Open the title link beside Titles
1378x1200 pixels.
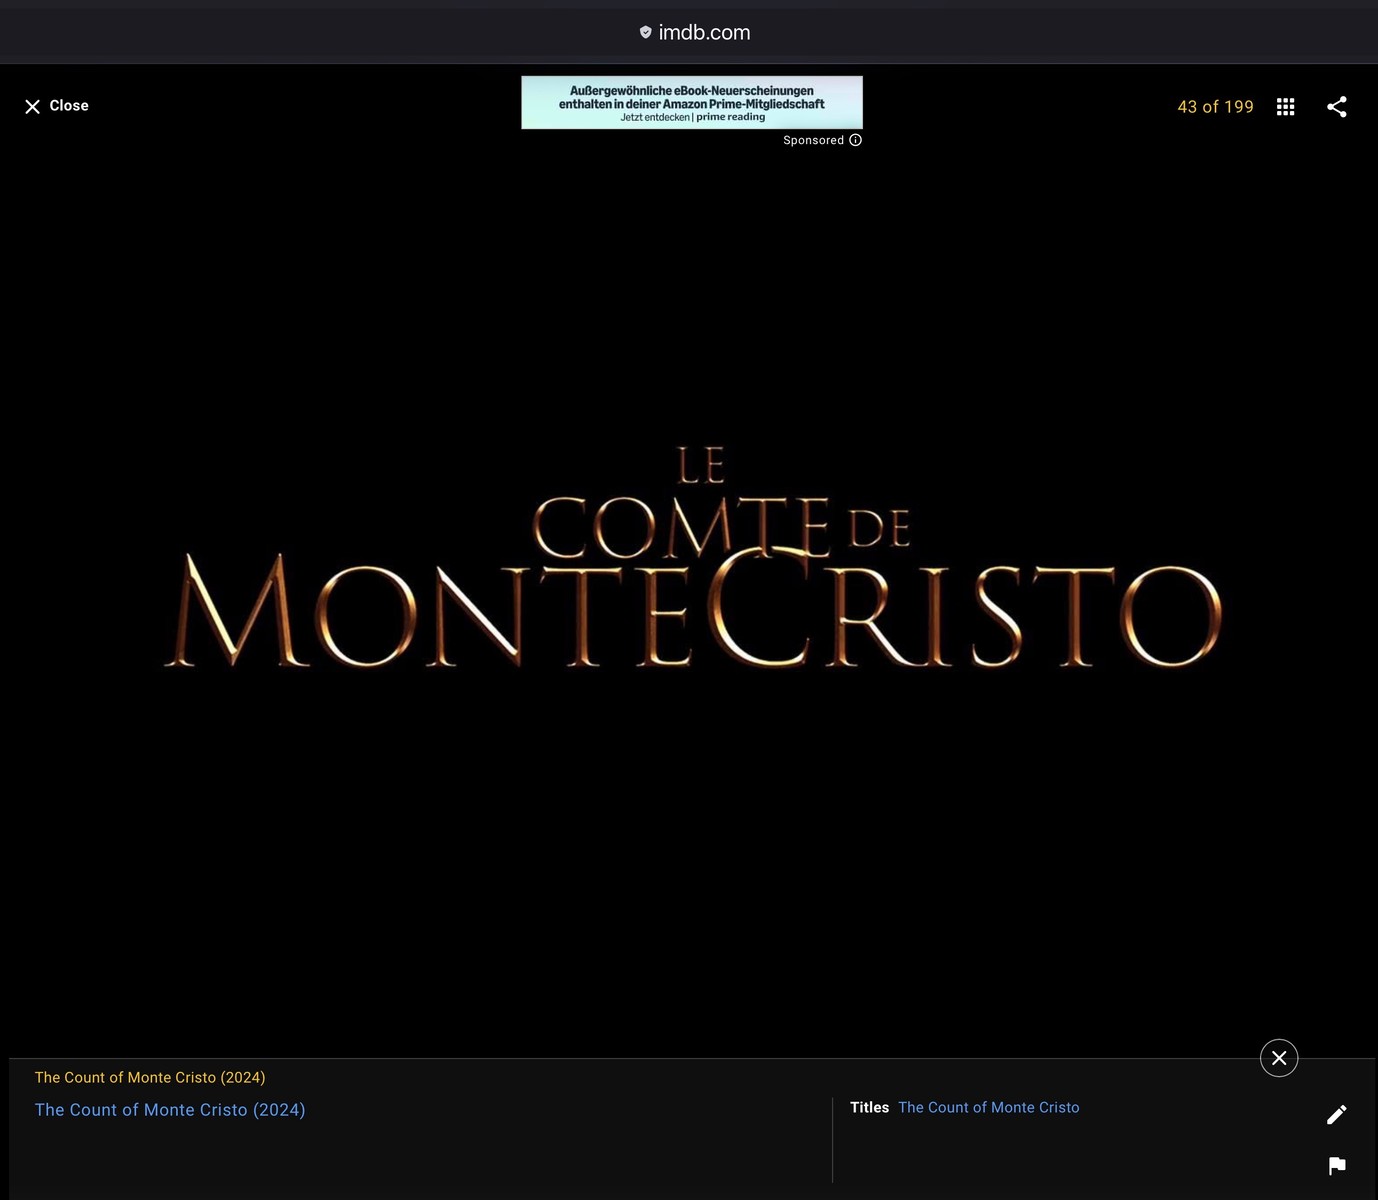tap(989, 1108)
